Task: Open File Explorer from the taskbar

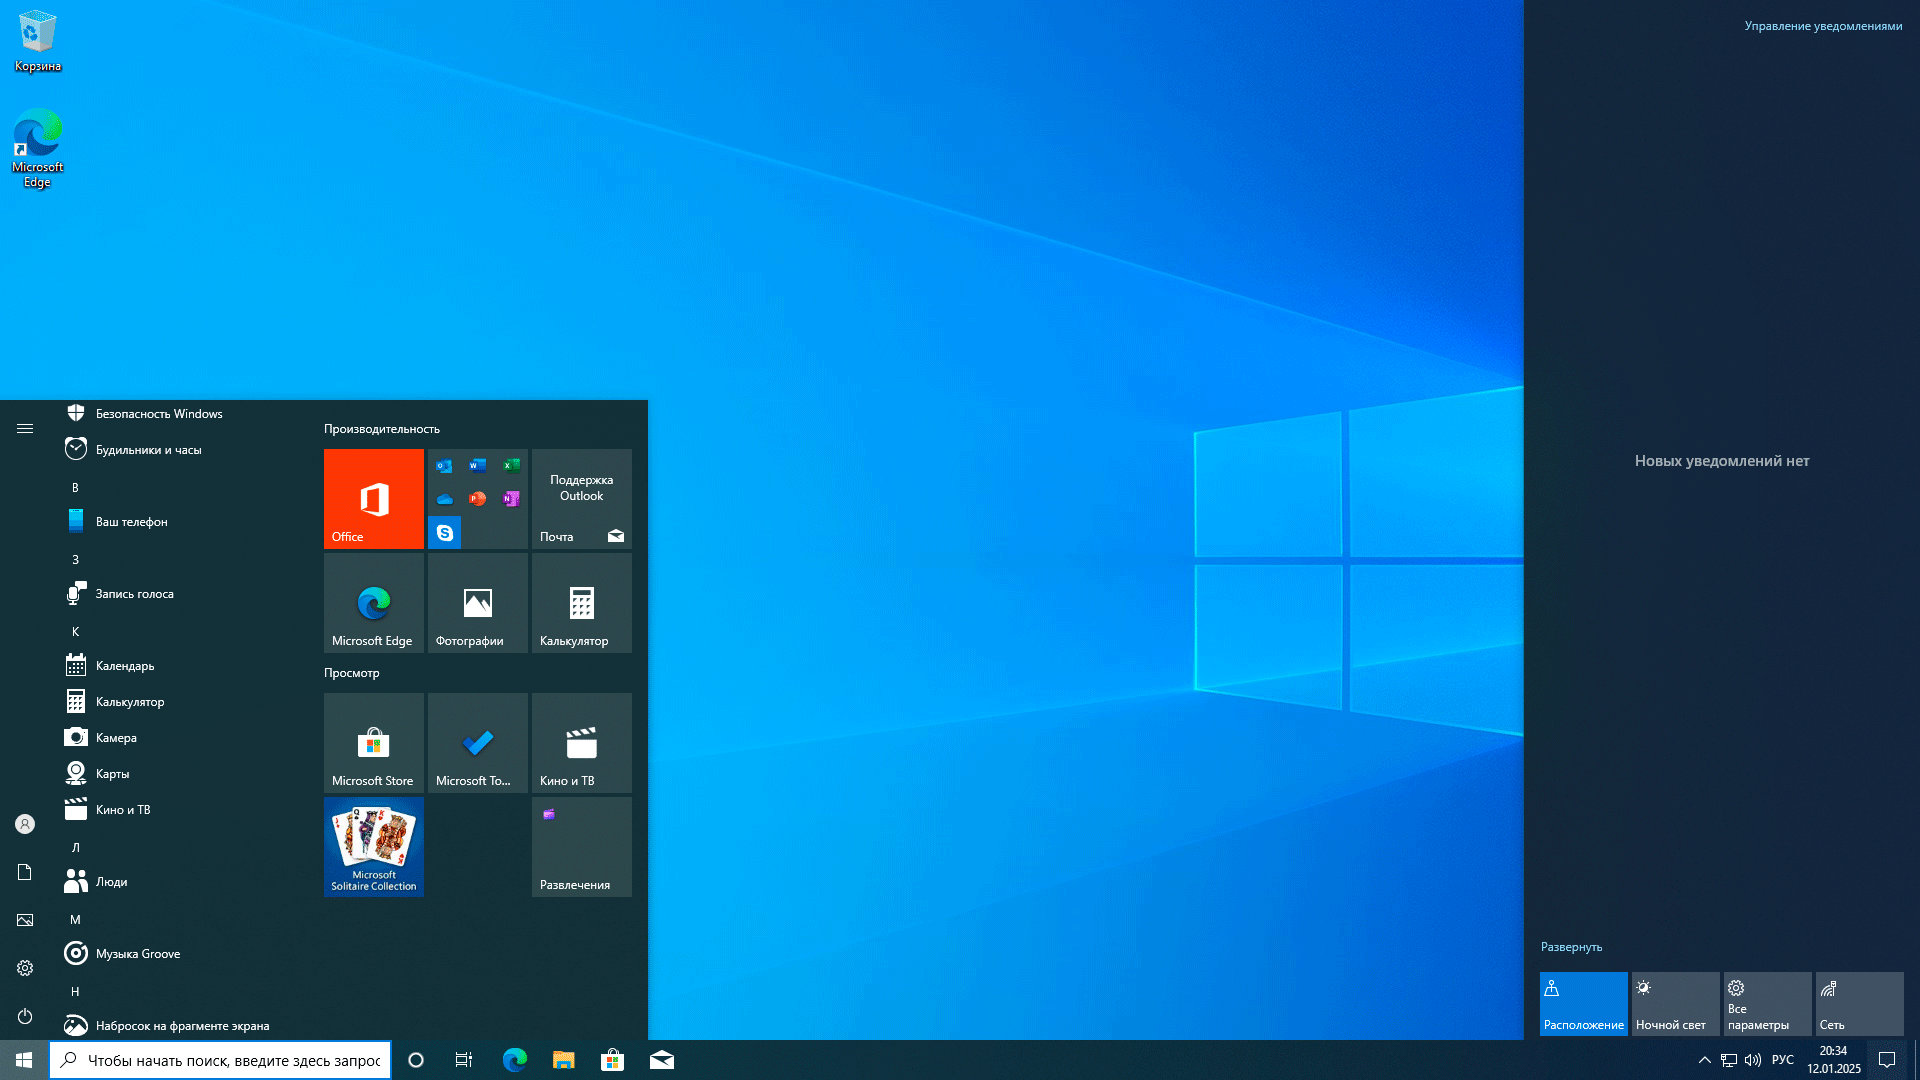Action: [563, 1060]
